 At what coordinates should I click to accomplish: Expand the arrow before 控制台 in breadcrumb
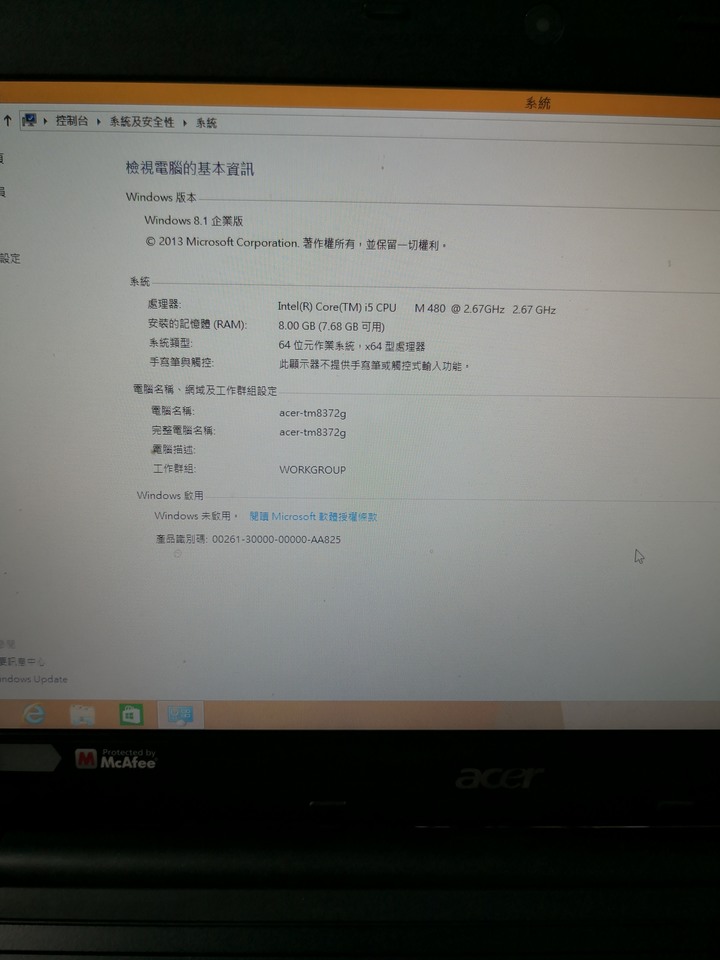(45, 121)
